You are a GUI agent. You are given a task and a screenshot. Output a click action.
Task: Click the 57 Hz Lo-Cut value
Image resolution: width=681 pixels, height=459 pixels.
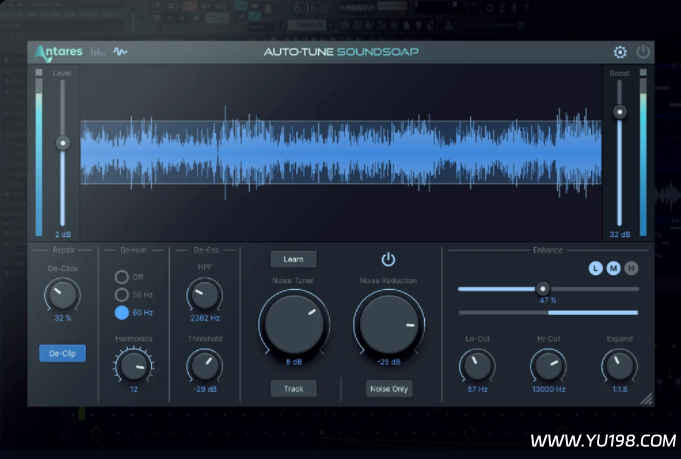(477, 390)
